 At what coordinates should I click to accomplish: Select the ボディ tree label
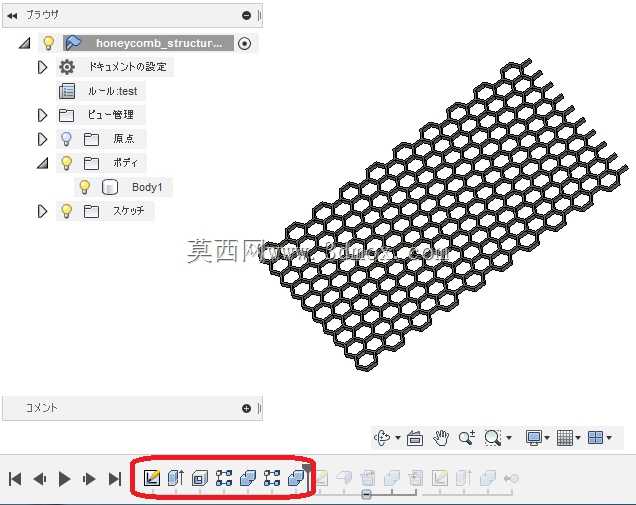(125, 163)
